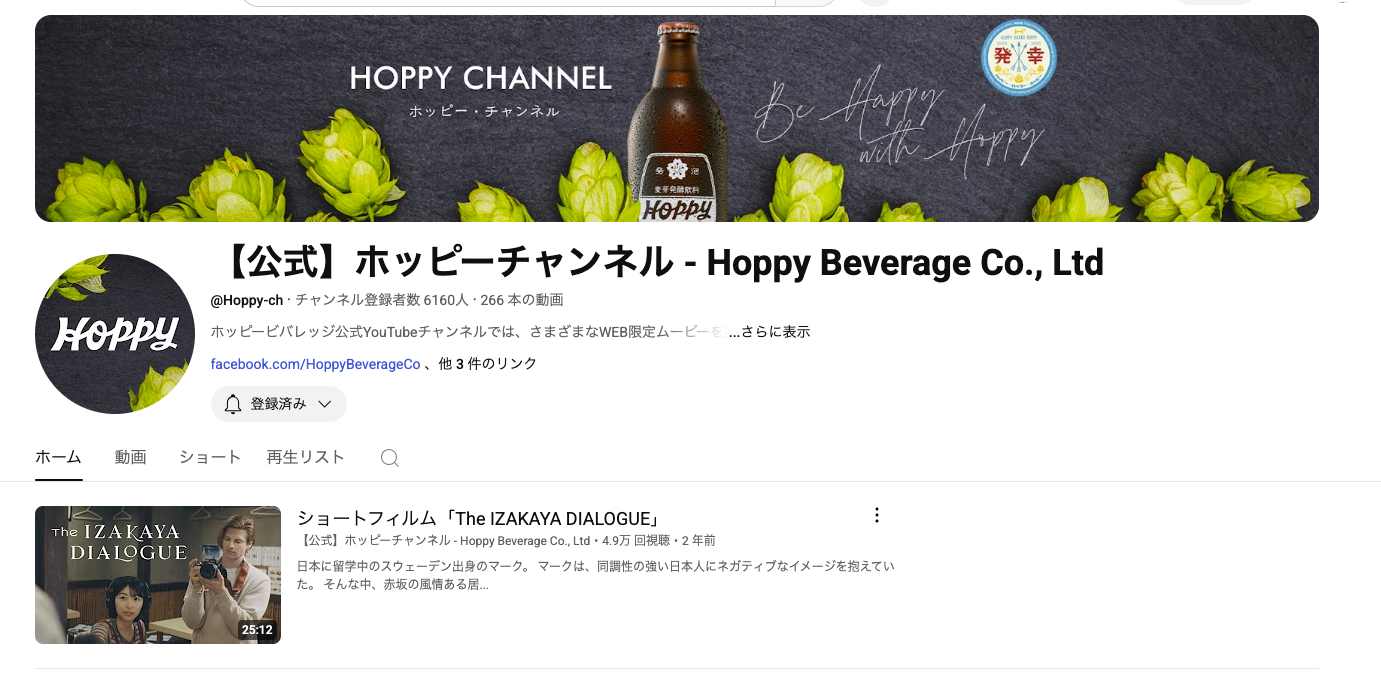Open the facebook.com/HoppyBeverageCo link

click(315, 364)
